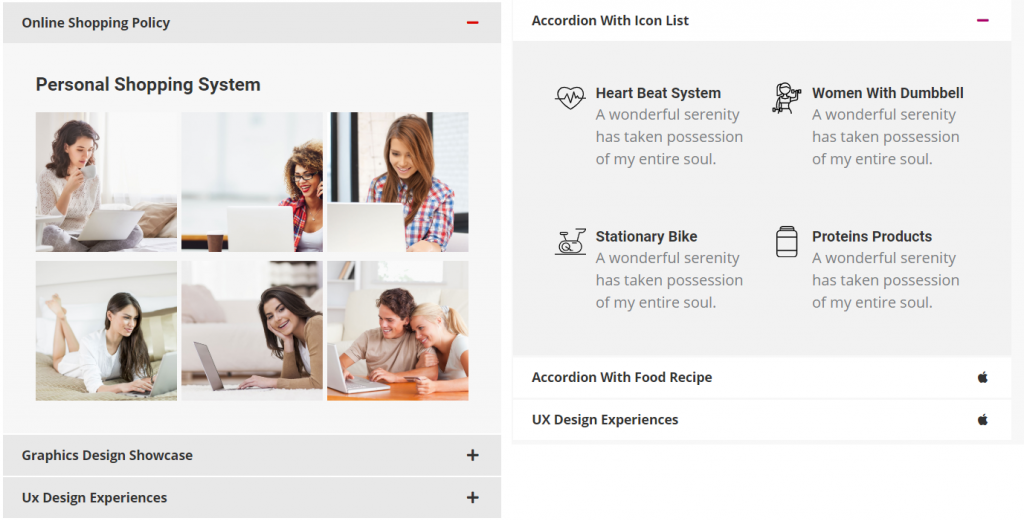Collapse Online Shopping Policy with minus icon
1024x521 pixels.
click(x=473, y=23)
